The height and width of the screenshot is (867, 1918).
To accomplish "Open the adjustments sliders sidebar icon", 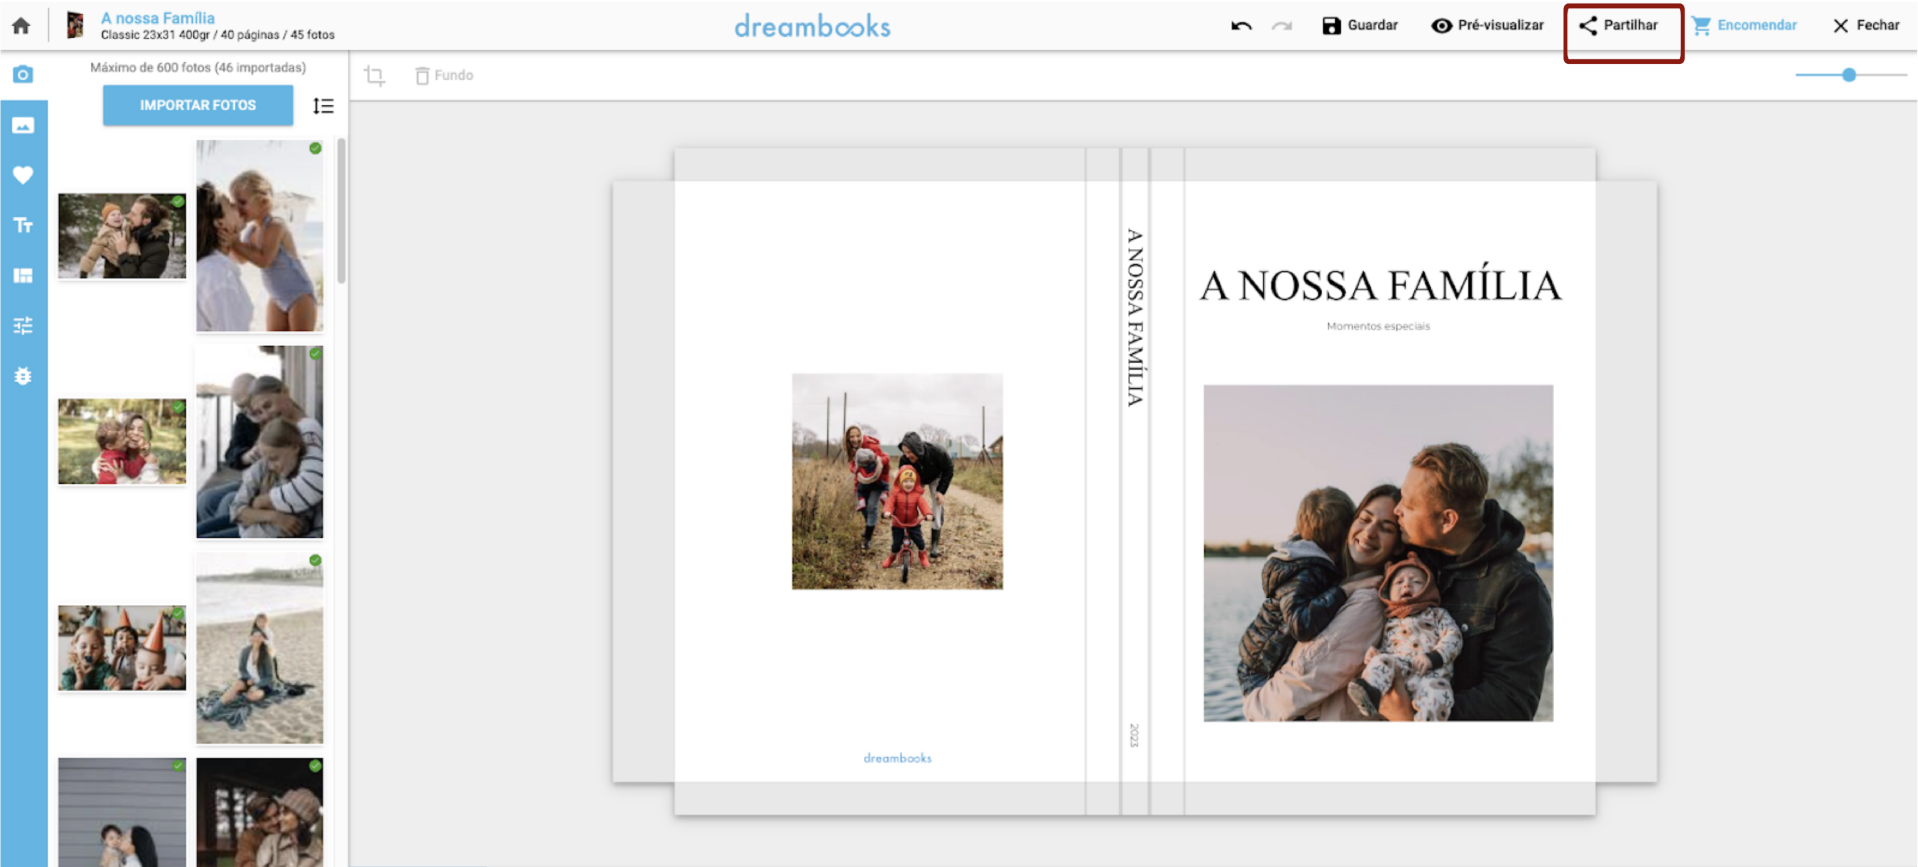I will tap(23, 325).
